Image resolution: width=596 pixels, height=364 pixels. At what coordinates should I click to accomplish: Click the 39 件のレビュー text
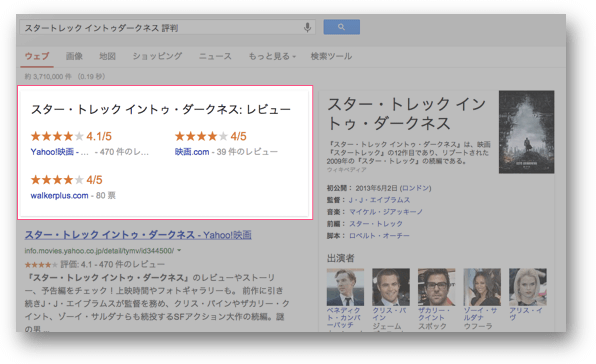tap(247, 152)
